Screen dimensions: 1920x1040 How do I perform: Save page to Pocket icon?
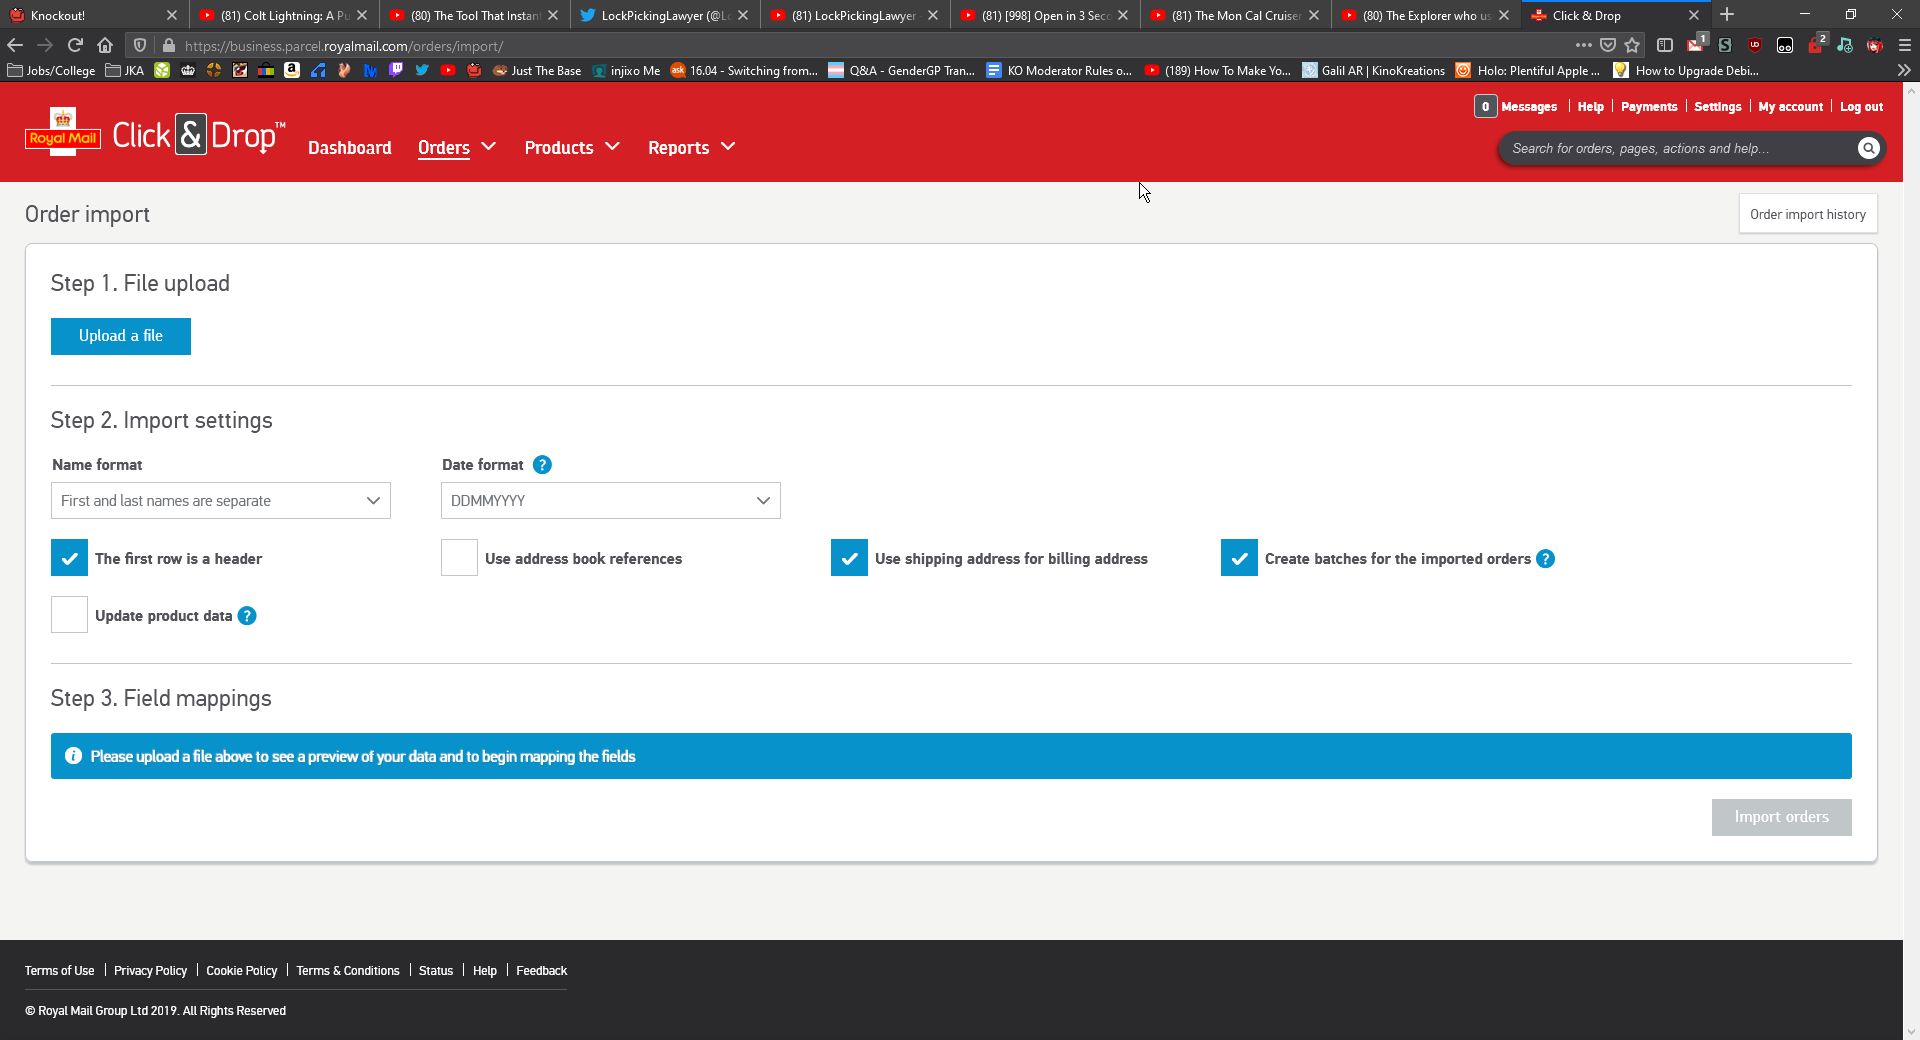point(1608,45)
